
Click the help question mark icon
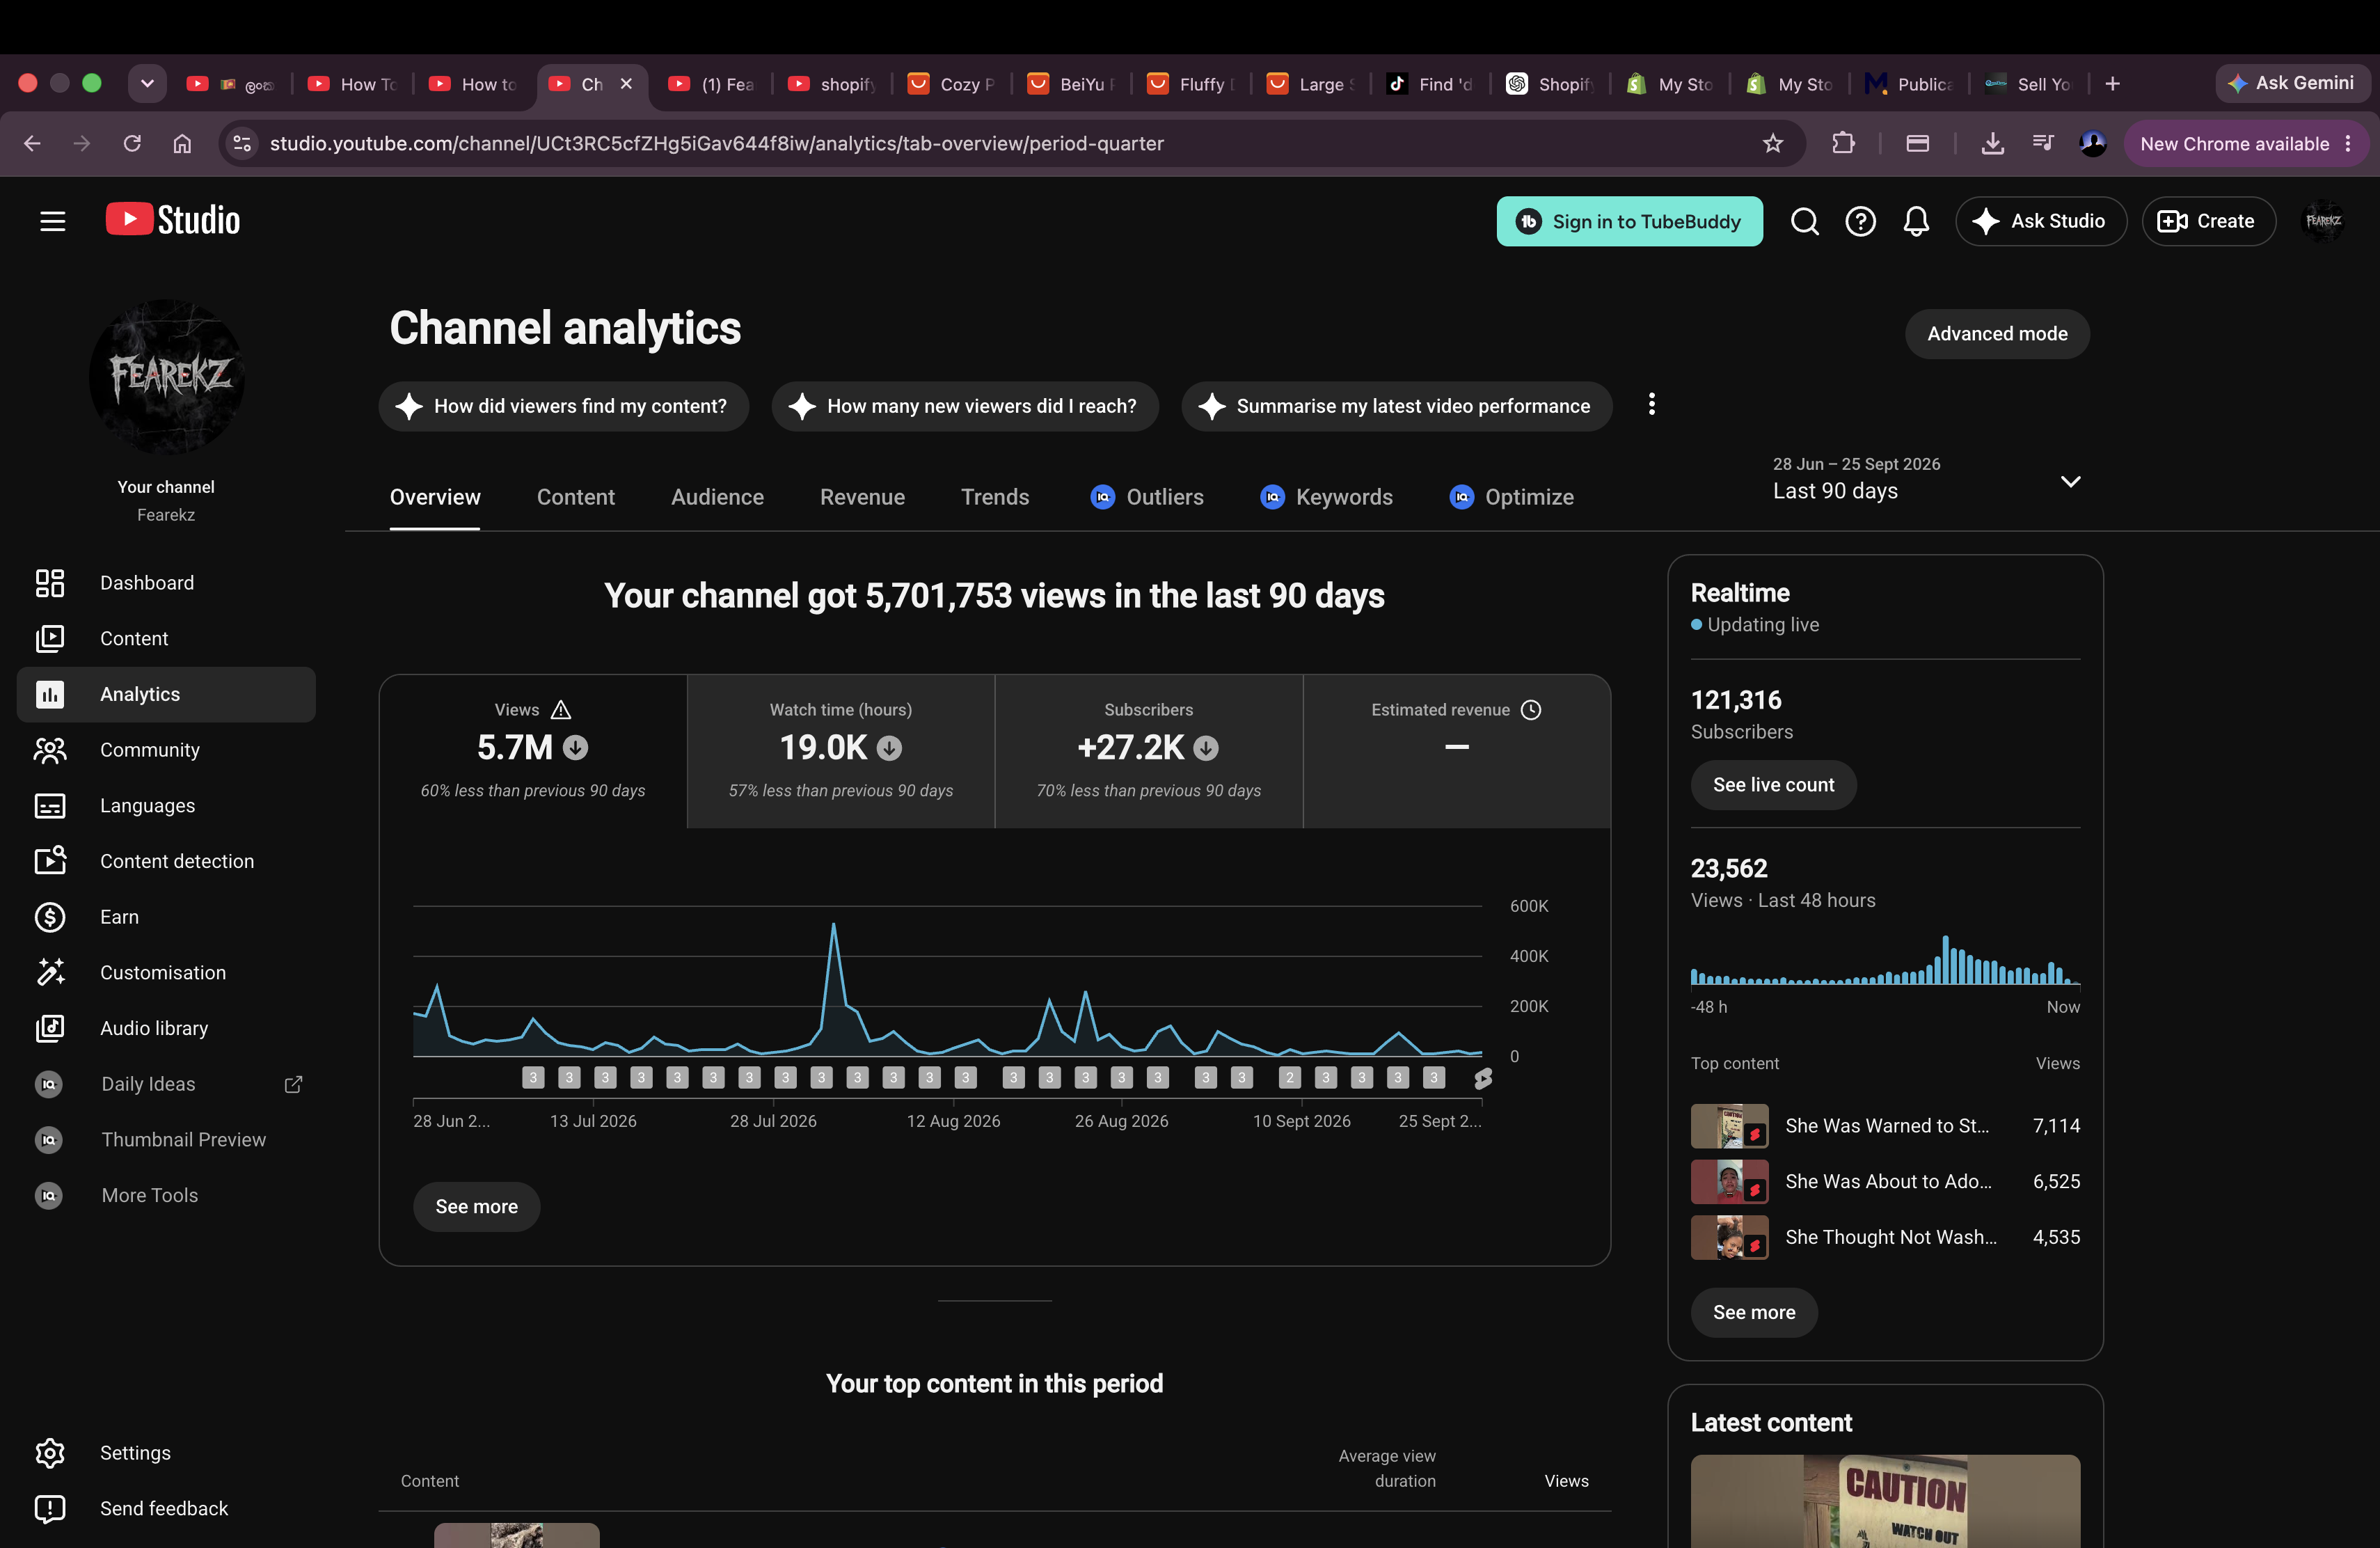pos(1860,221)
